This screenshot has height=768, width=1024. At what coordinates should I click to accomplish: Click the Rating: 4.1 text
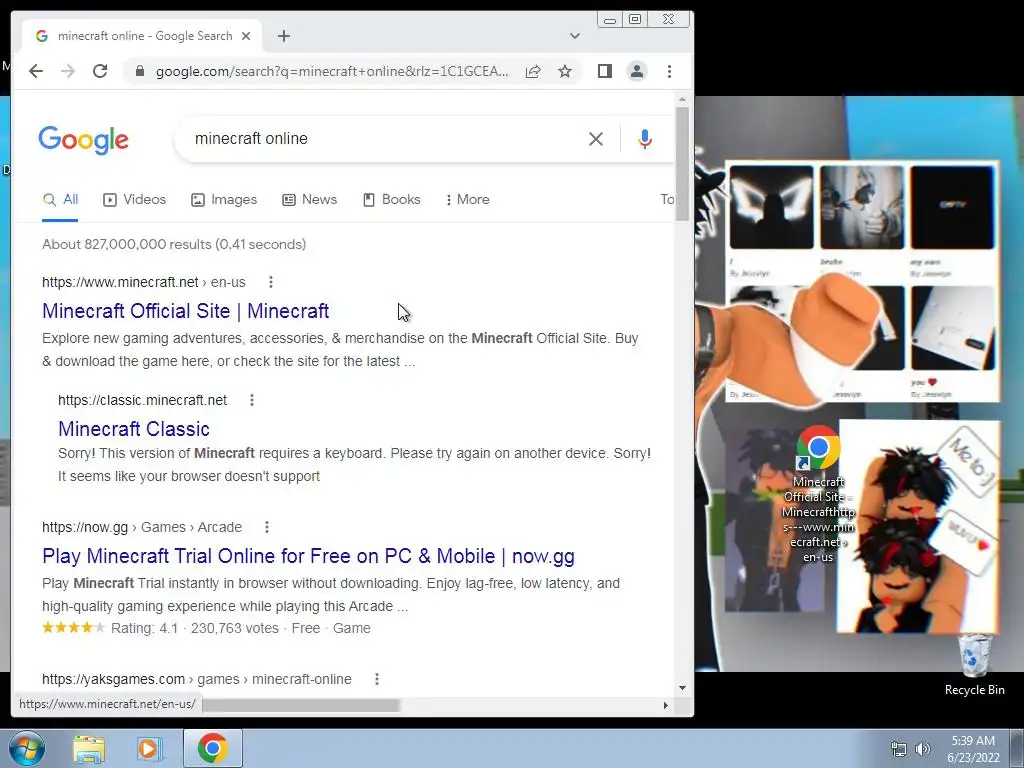click(x=144, y=628)
